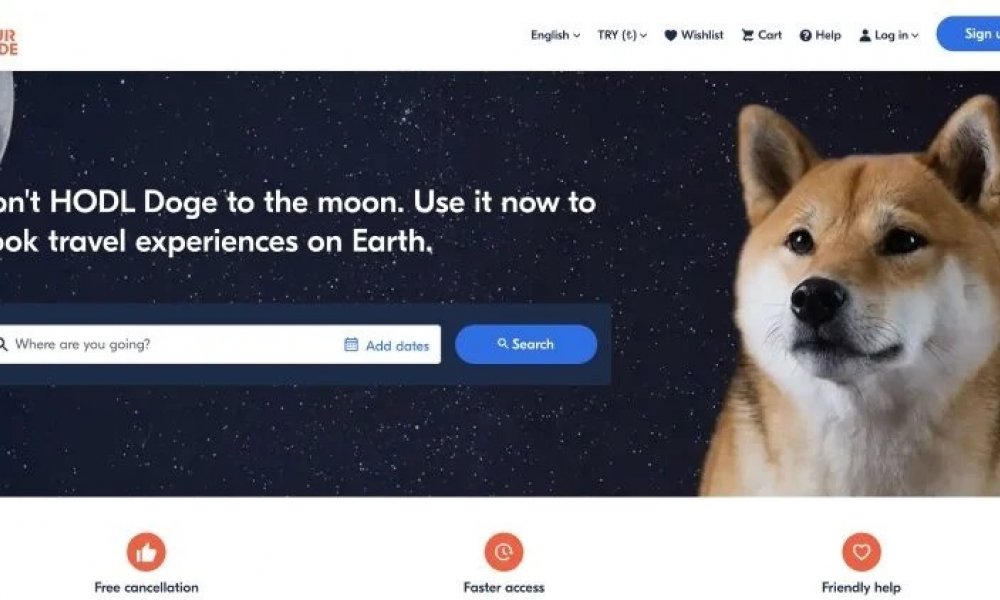This screenshot has width=1000, height=600.
Task: Open the Wishlist menu item
Action: pos(694,35)
